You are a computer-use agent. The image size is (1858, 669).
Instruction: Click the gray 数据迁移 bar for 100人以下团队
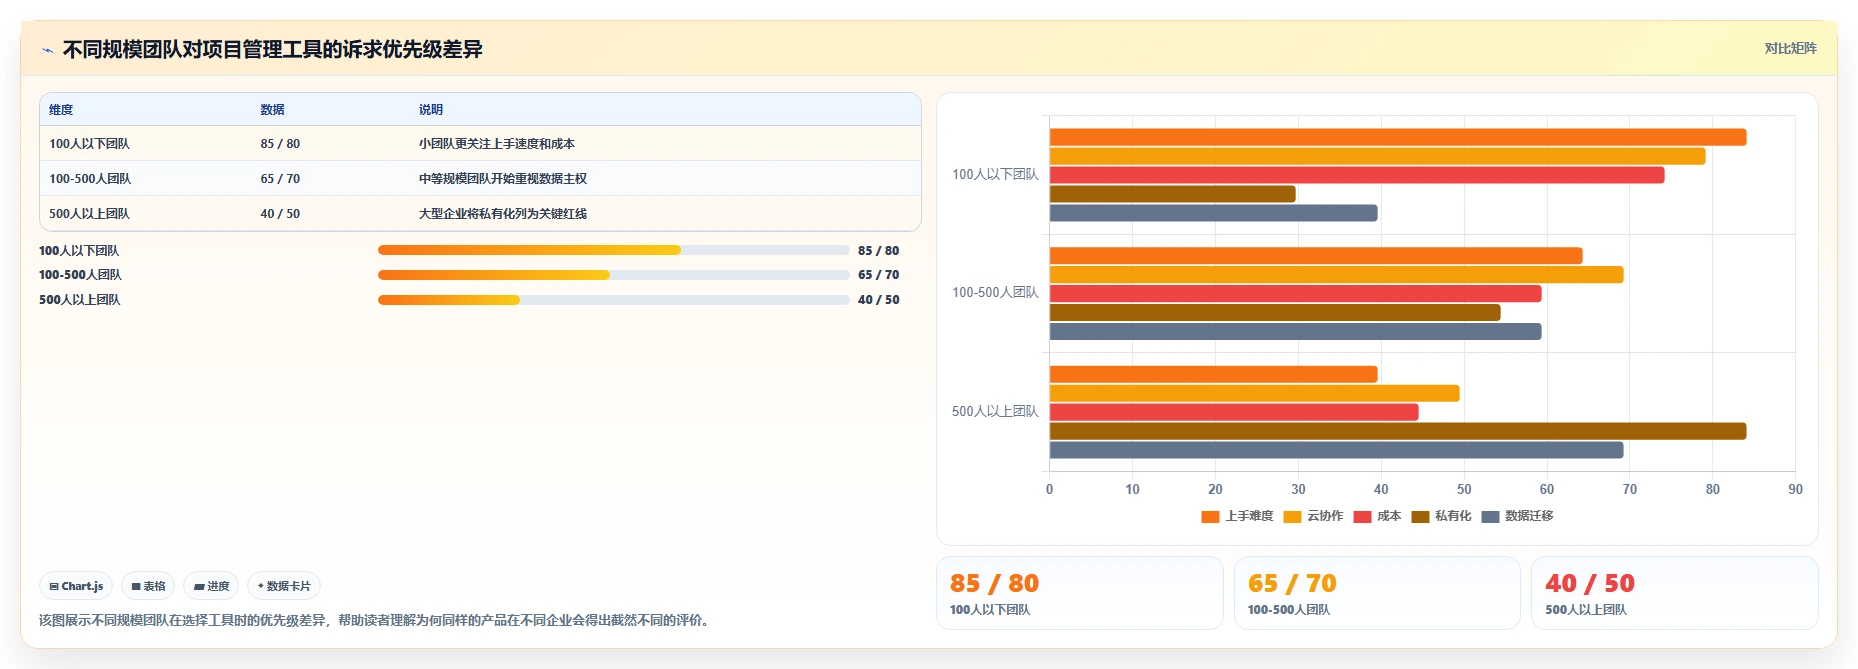(1214, 213)
